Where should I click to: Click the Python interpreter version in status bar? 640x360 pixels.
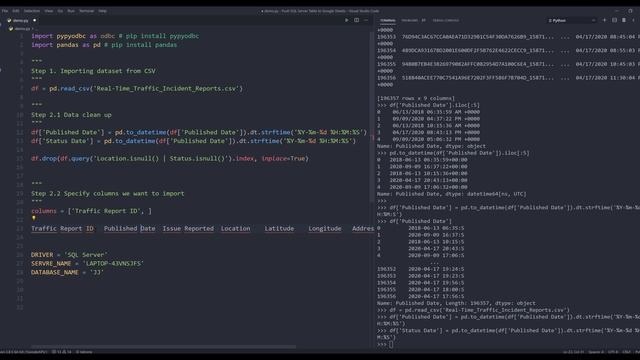coord(24,352)
